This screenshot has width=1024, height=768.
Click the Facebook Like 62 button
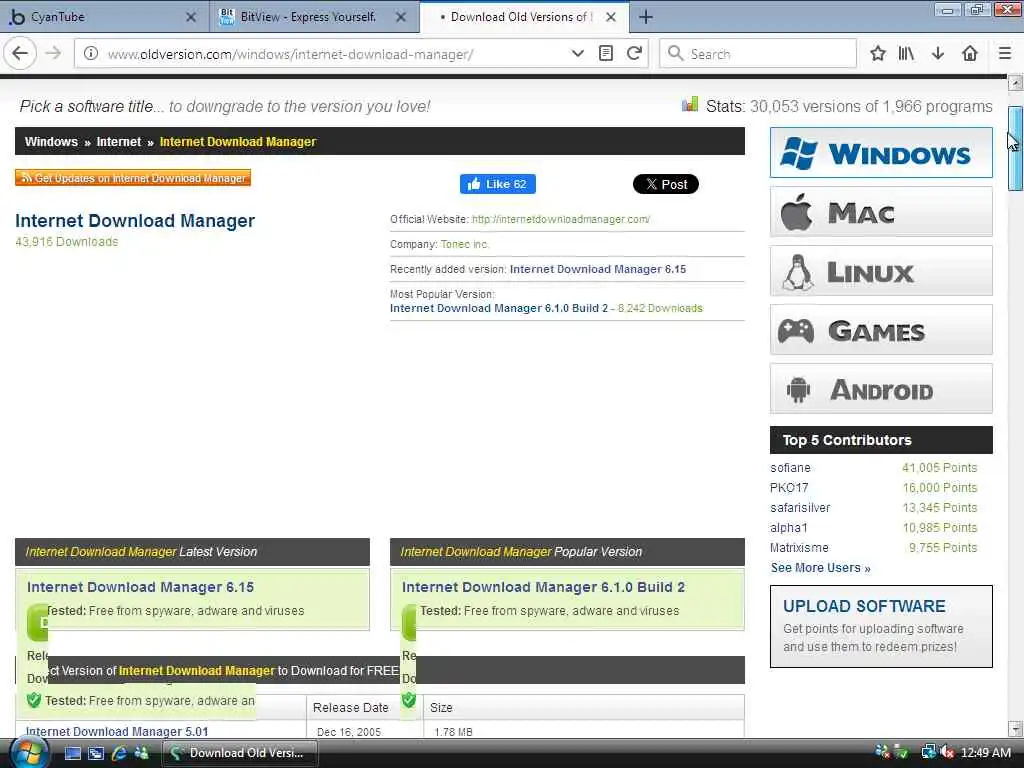pos(498,184)
